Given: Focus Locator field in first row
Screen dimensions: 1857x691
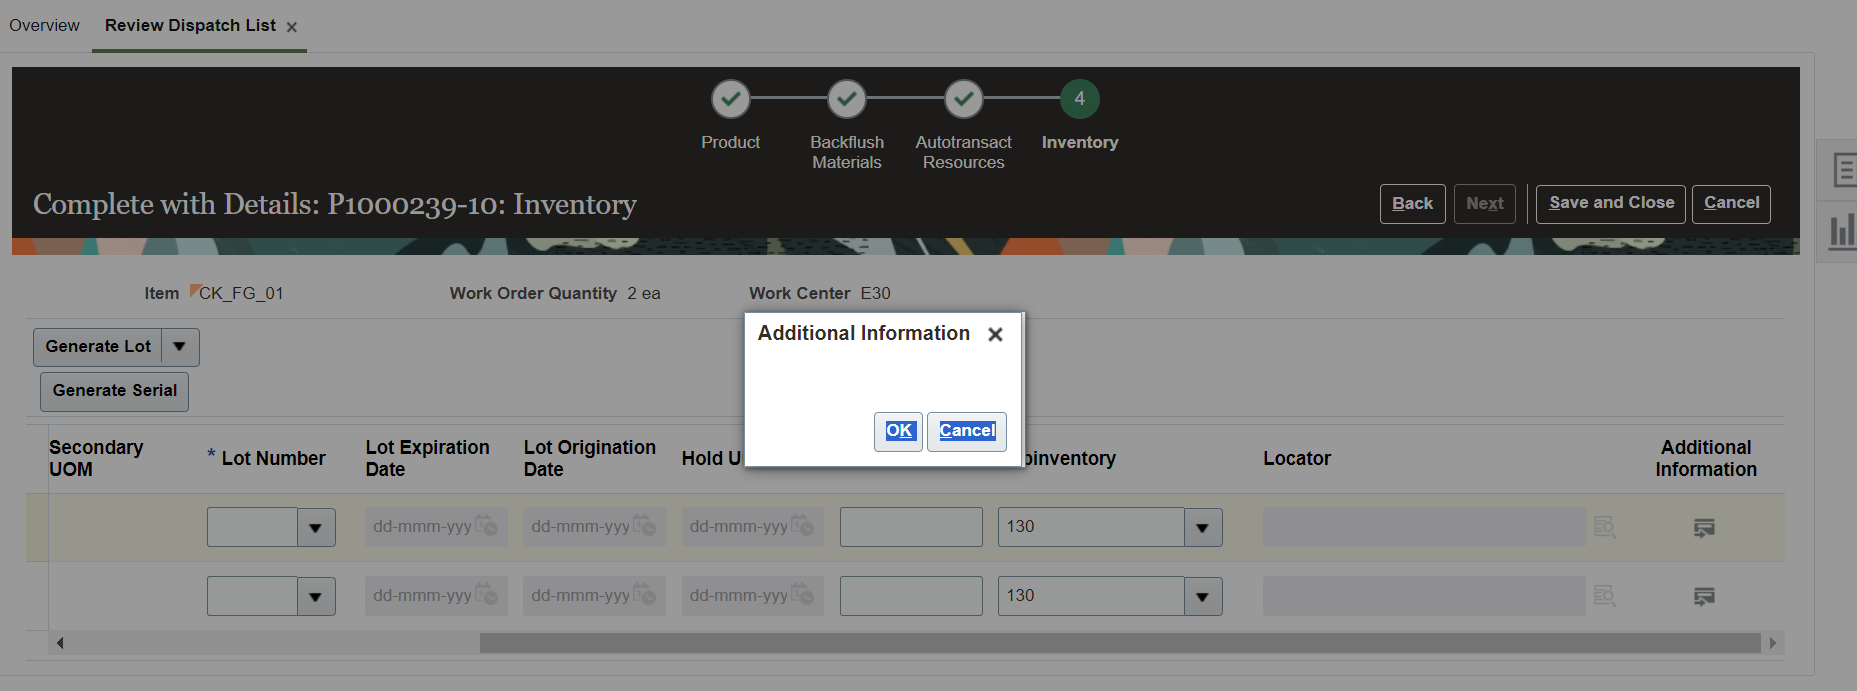Looking at the screenshot, I should (x=1424, y=527).
